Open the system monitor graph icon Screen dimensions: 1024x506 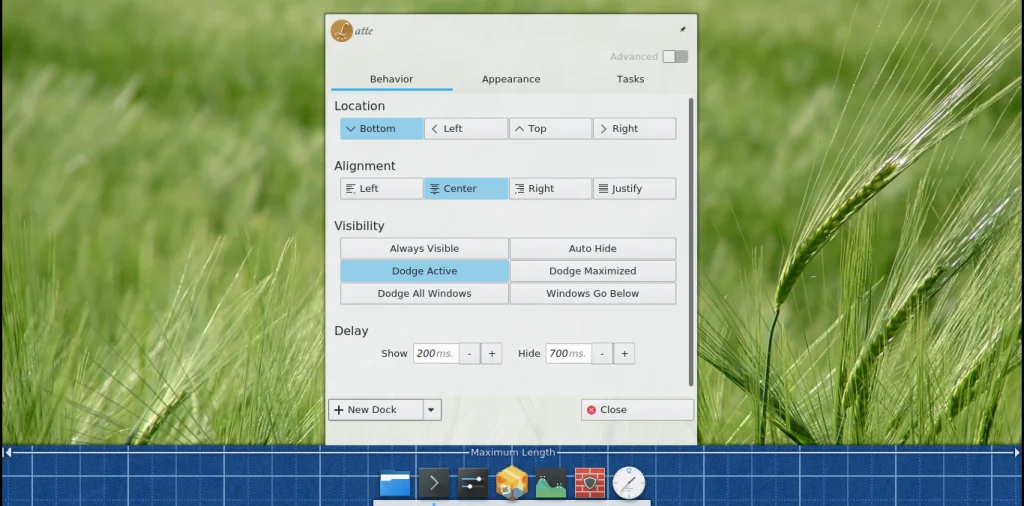[551, 483]
